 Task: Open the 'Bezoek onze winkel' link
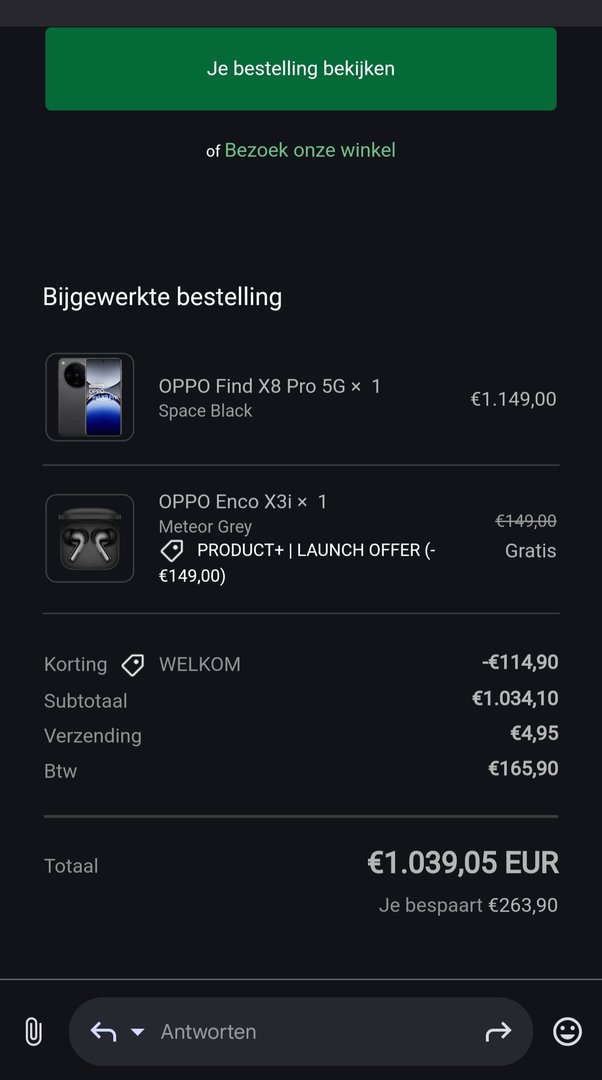[310, 150]
